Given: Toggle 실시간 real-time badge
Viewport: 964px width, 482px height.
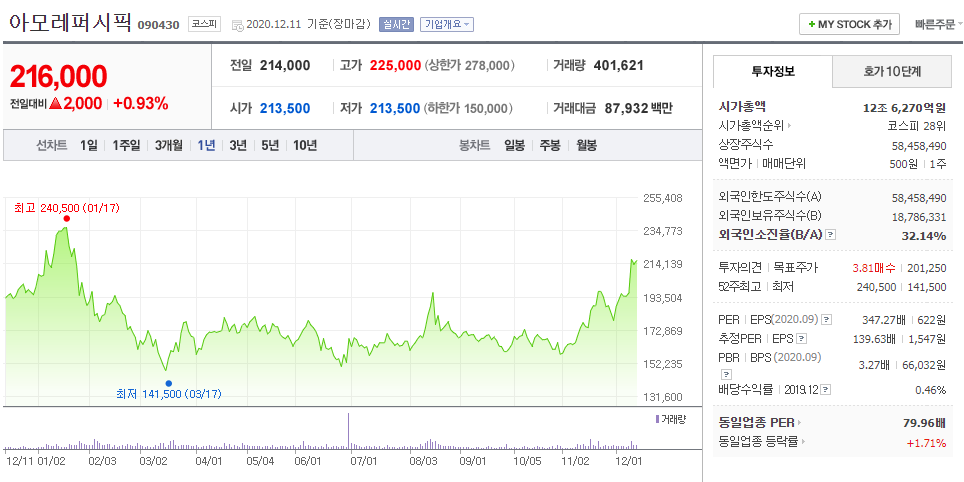Looking at the screenshot, I should click(397, 25).
